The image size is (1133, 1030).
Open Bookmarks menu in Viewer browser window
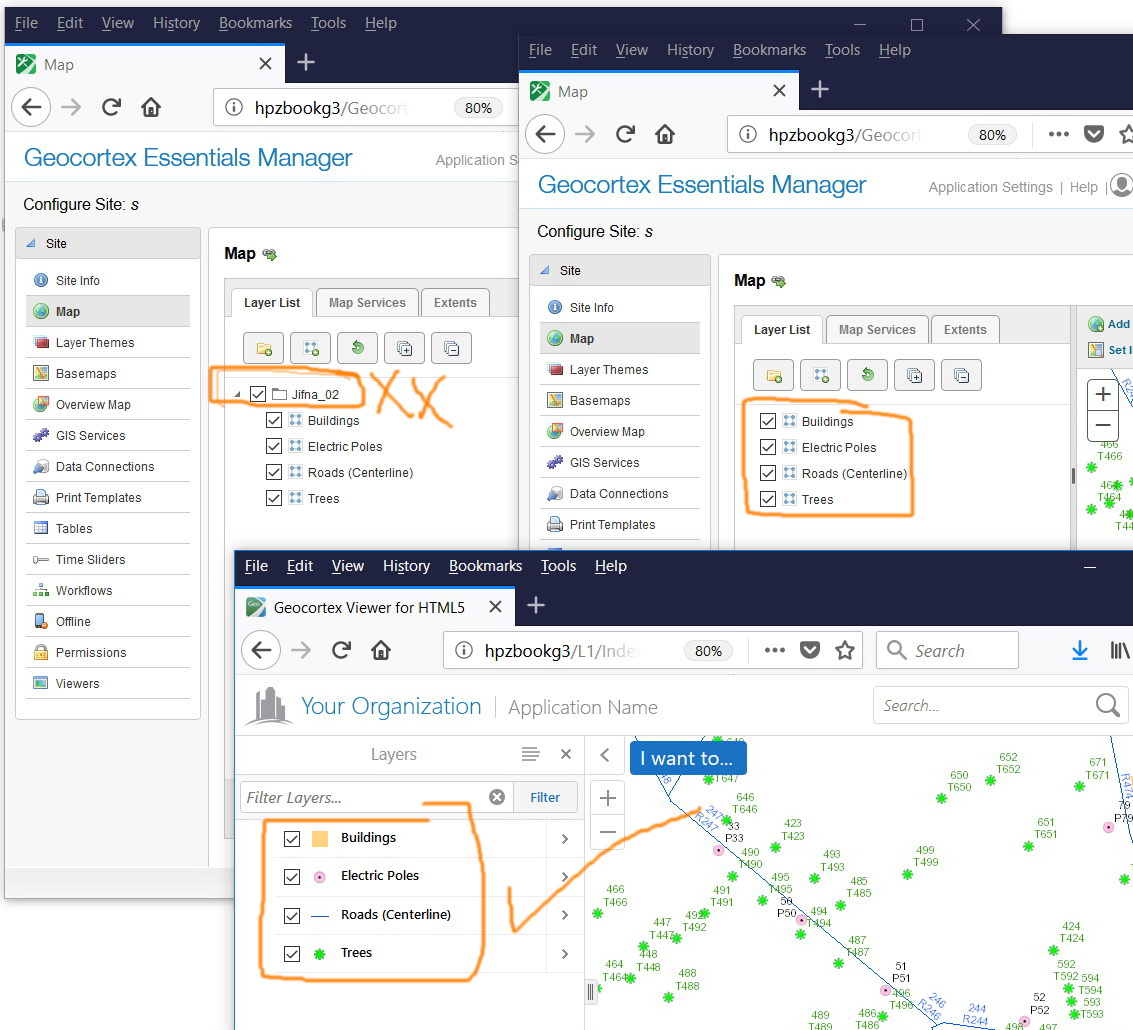tap(485, 566)
